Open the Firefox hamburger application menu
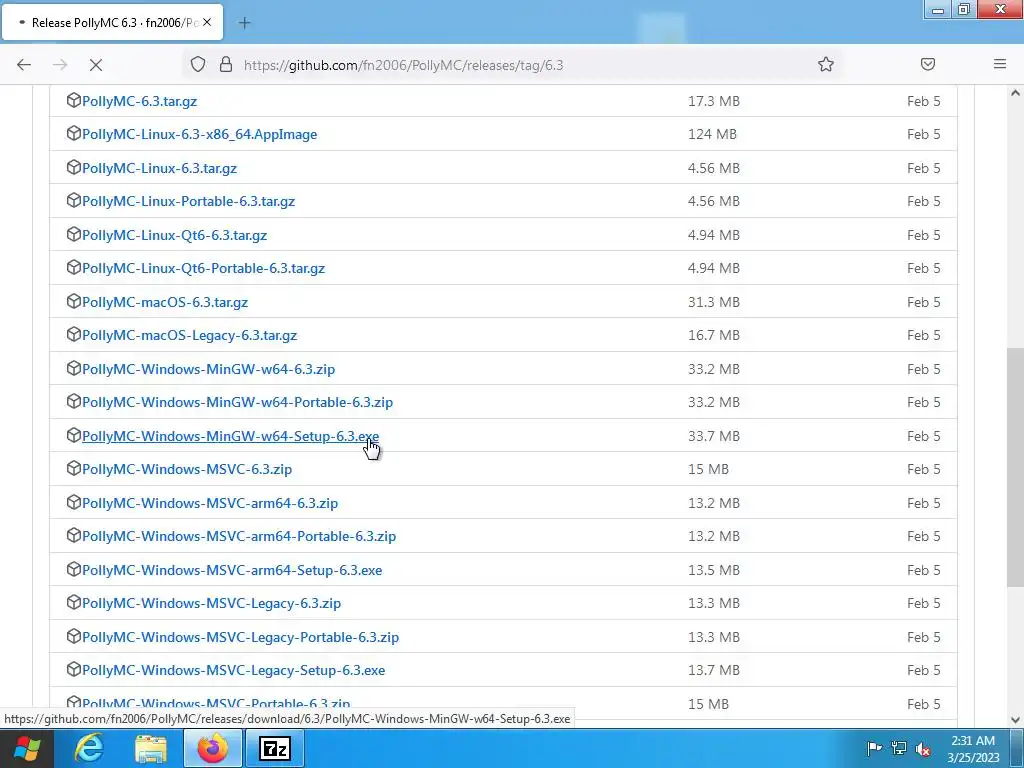 coord(1000,64)
